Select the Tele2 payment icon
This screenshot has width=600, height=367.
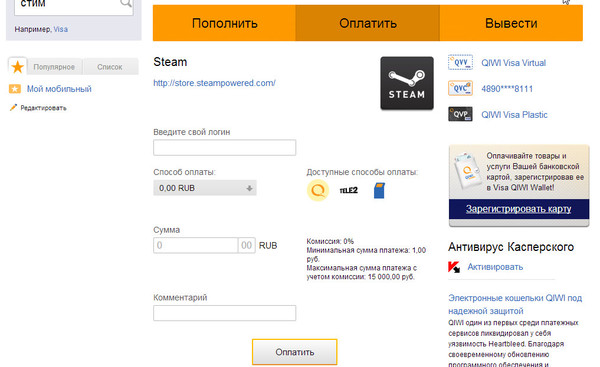point(349,190)
